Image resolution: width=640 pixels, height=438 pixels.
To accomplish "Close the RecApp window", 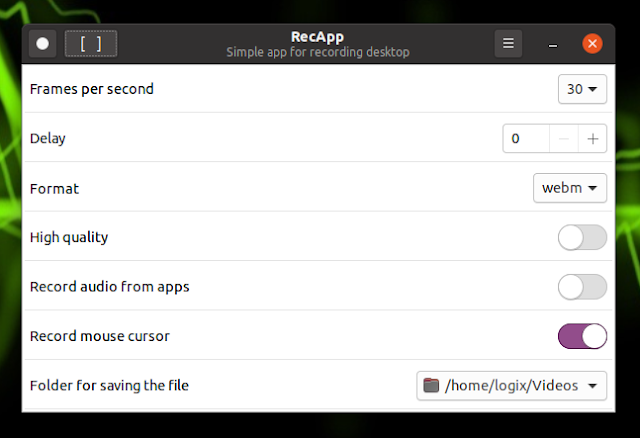I will click(x=592, y=44).
